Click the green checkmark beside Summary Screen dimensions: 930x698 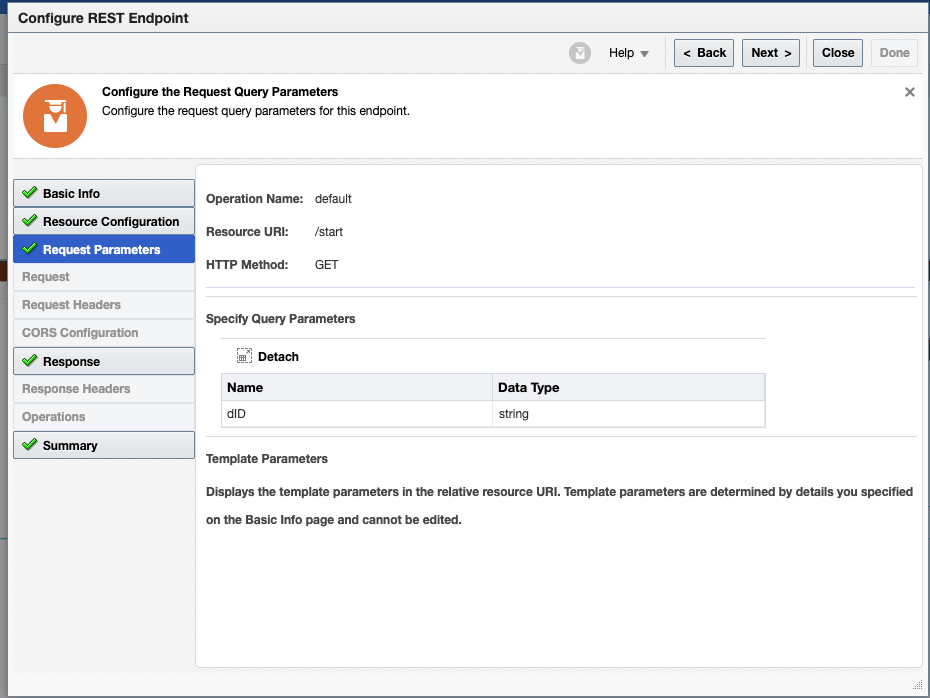tap(29, 445)
